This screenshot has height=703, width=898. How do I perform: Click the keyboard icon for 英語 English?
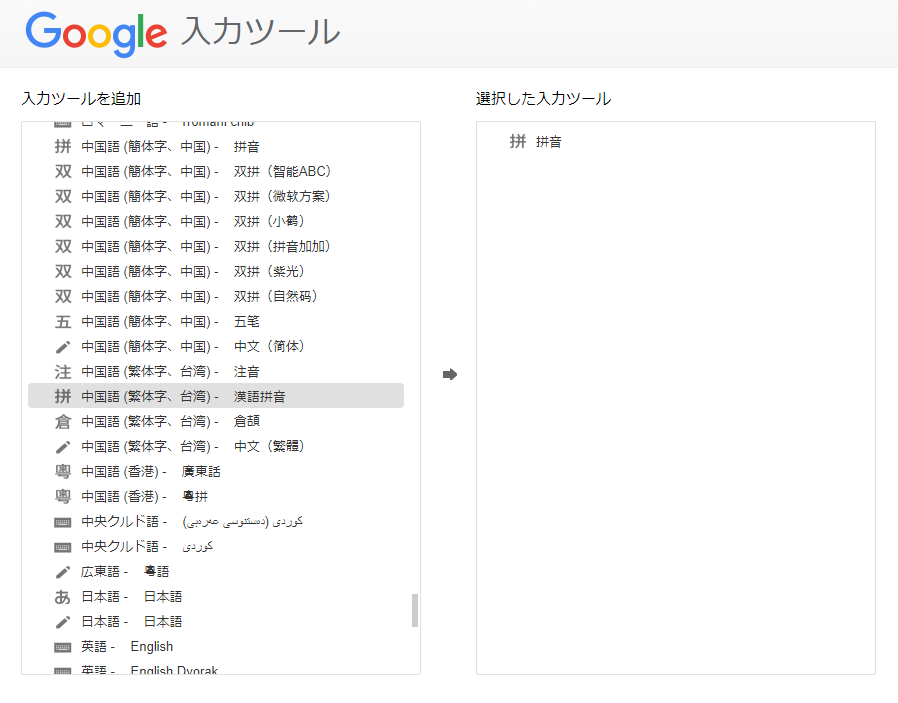63,647
